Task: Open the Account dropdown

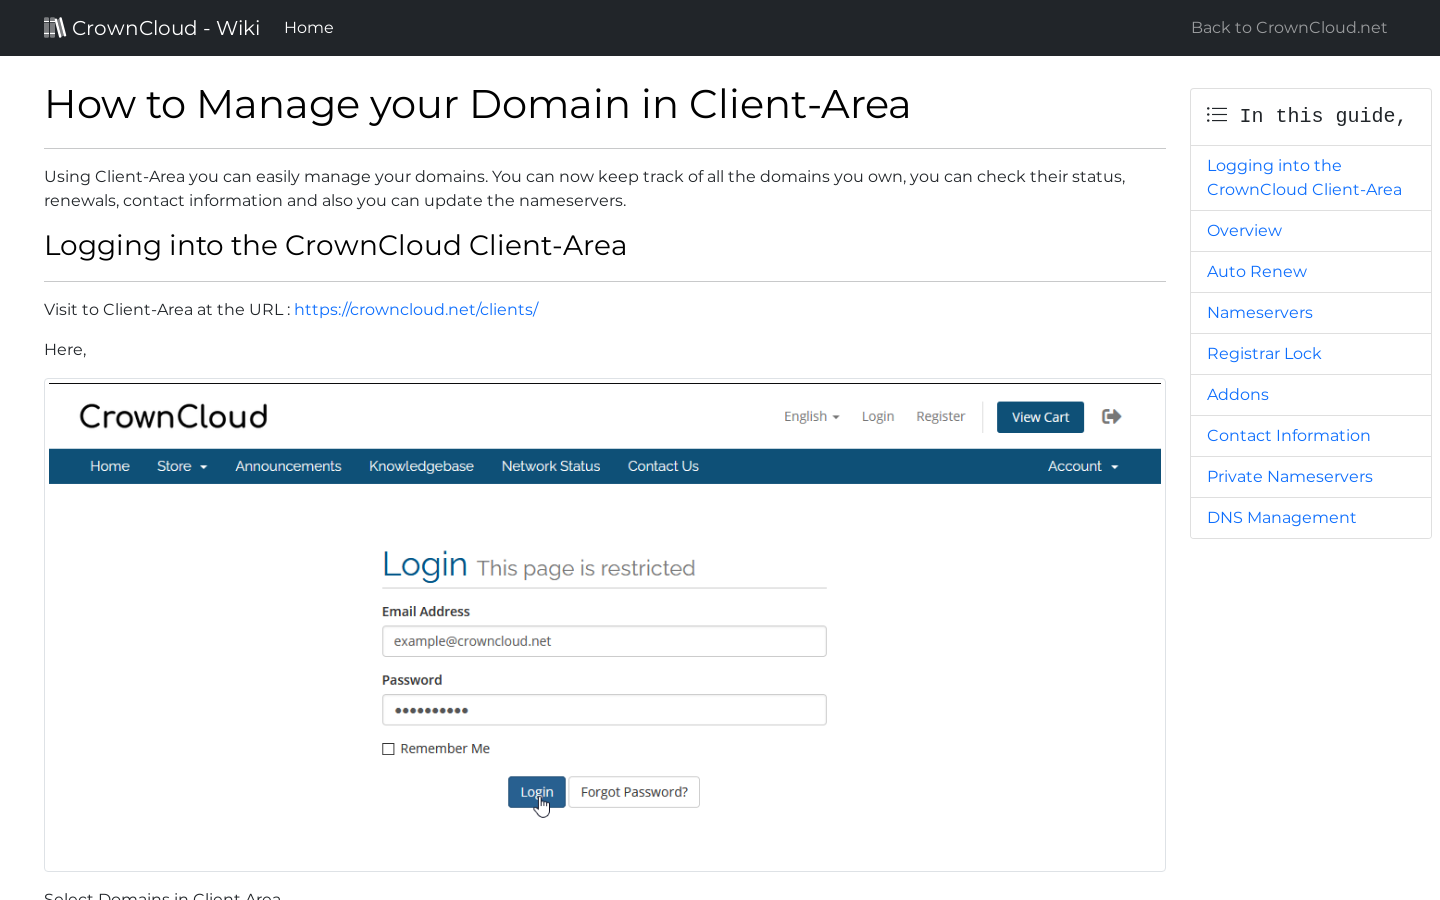Action: [1082, 466]
